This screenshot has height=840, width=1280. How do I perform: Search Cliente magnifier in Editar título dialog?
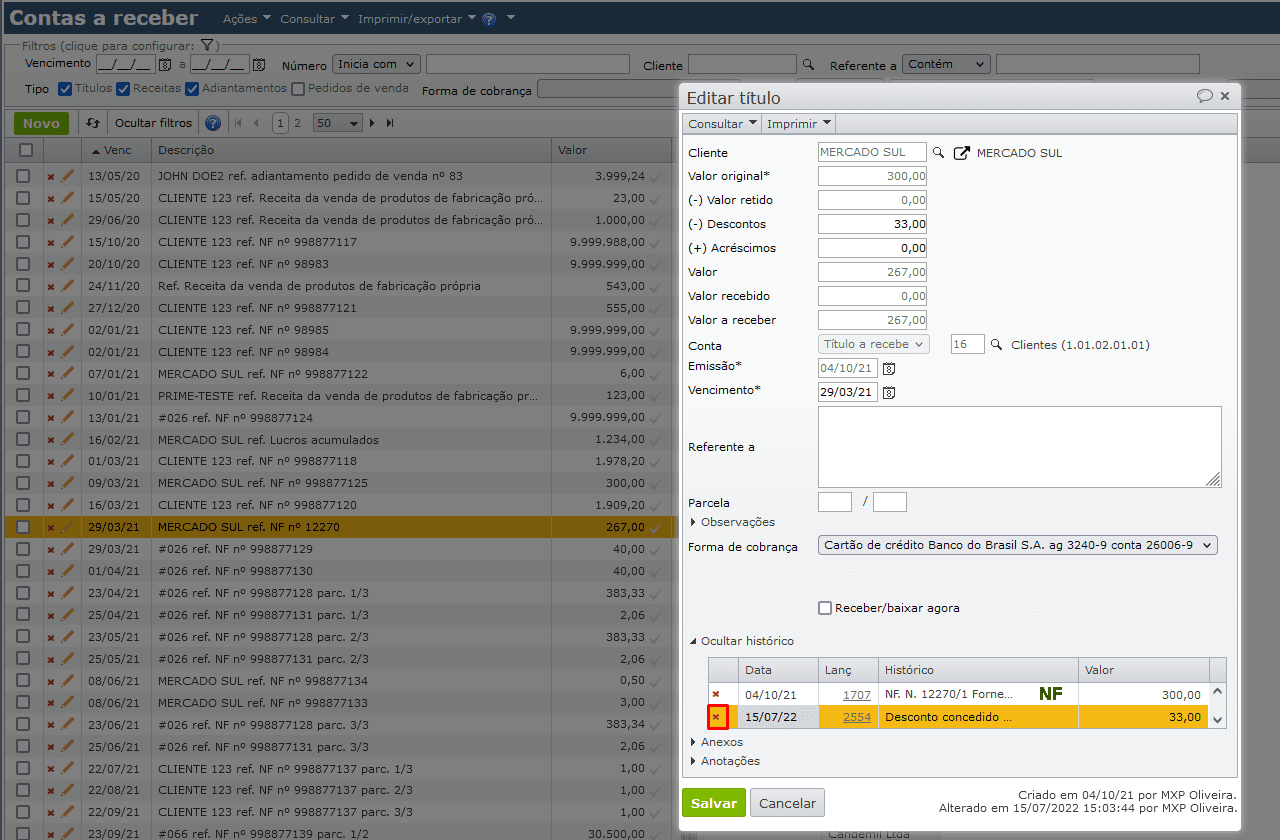pyautogui.click(x=938, y=153)
